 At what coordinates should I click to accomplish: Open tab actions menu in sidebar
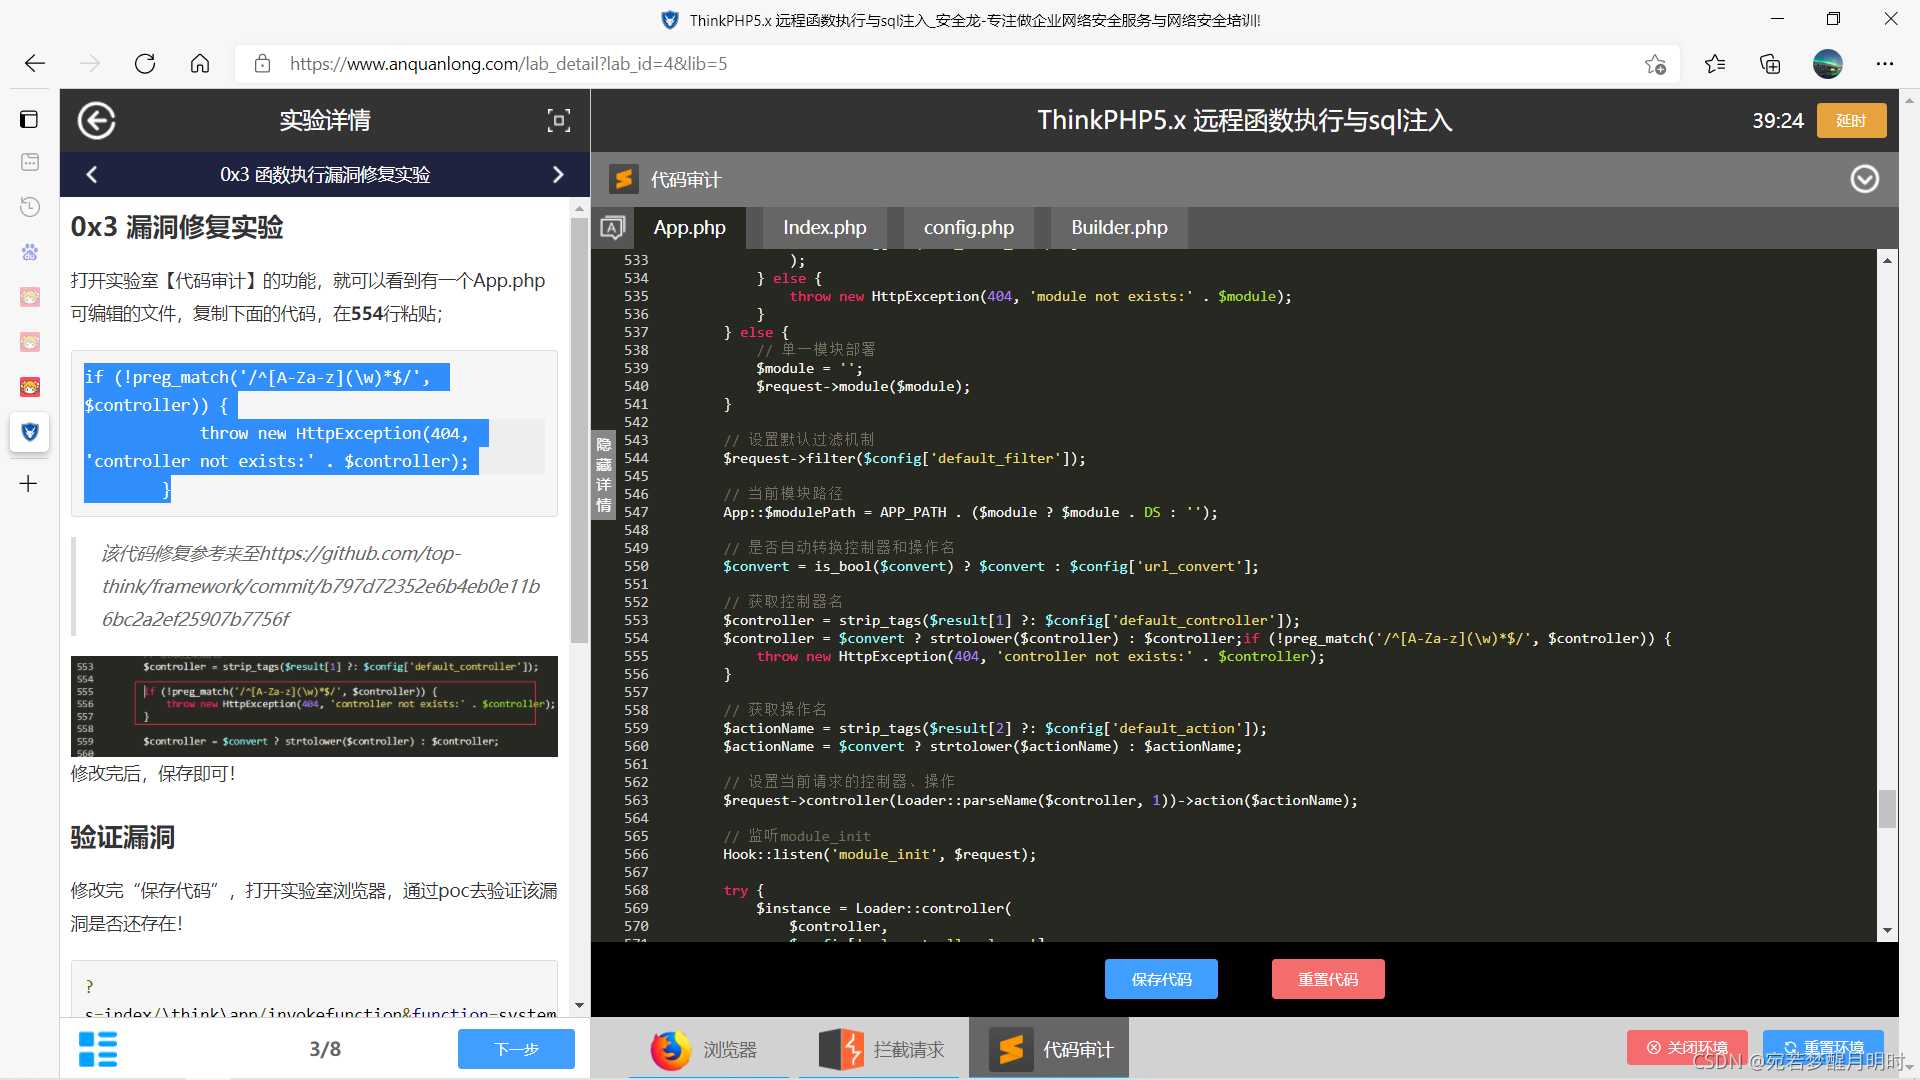(x=29, y=120)
